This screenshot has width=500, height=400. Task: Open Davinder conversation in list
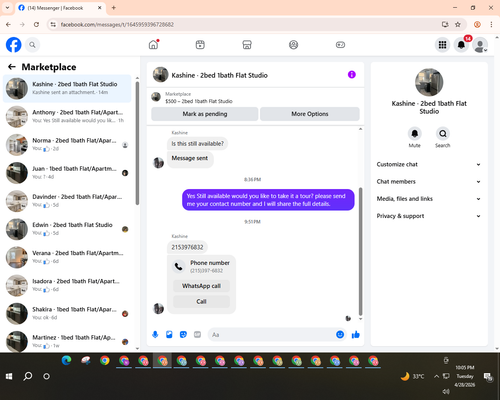[x=67, y=201]
